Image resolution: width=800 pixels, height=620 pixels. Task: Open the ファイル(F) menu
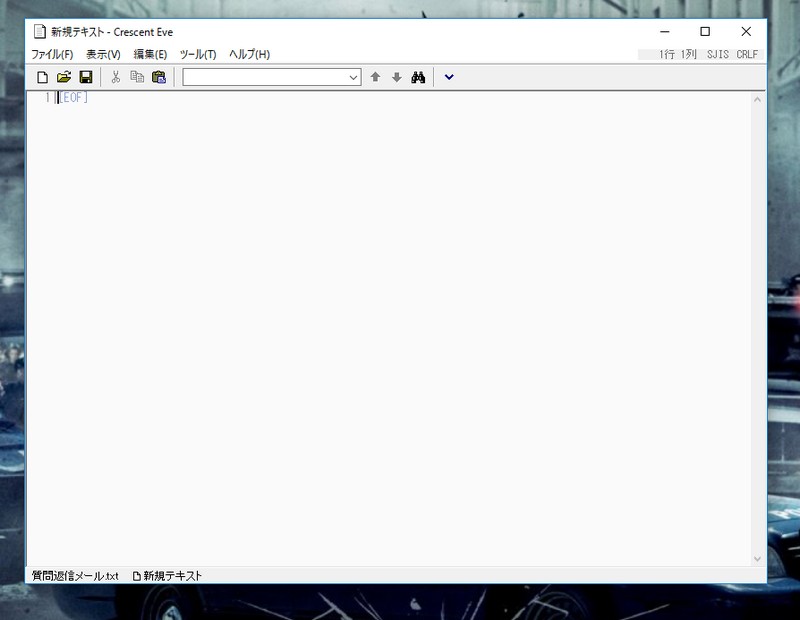[52, 54]
